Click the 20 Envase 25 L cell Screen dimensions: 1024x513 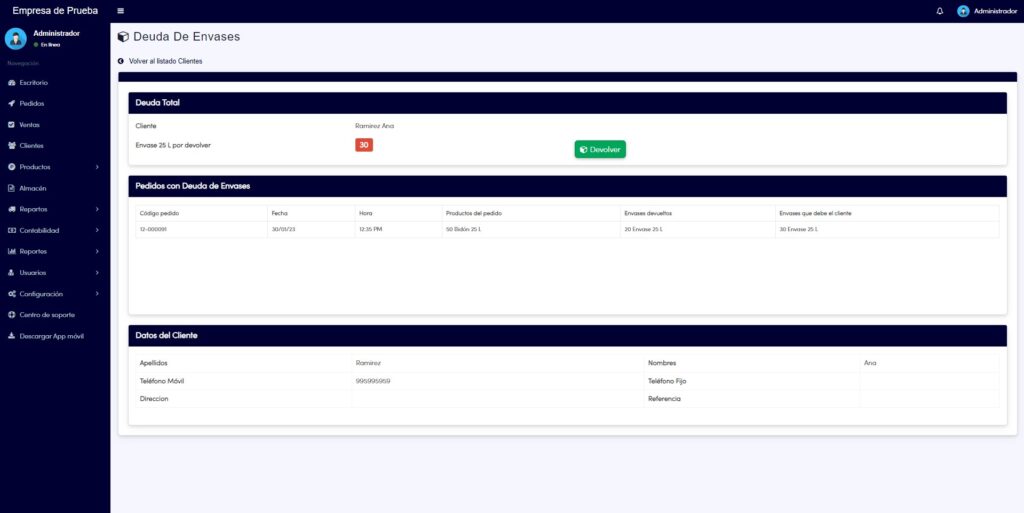pyautogui.click(x=697, y=230)
